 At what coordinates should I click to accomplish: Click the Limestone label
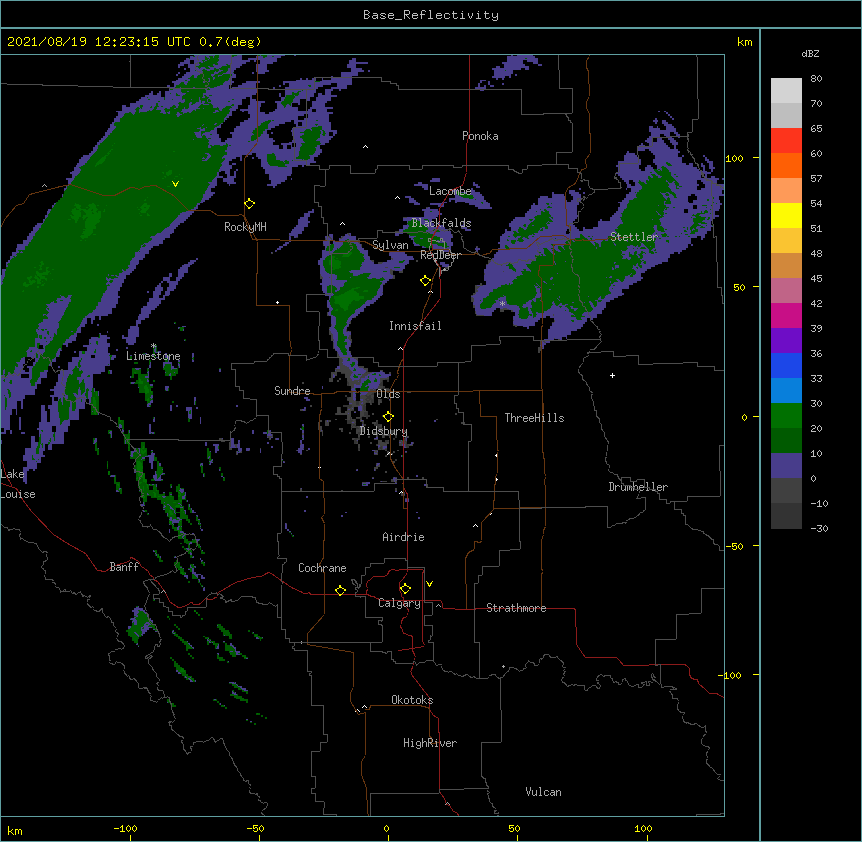click(x=153, y=356)
